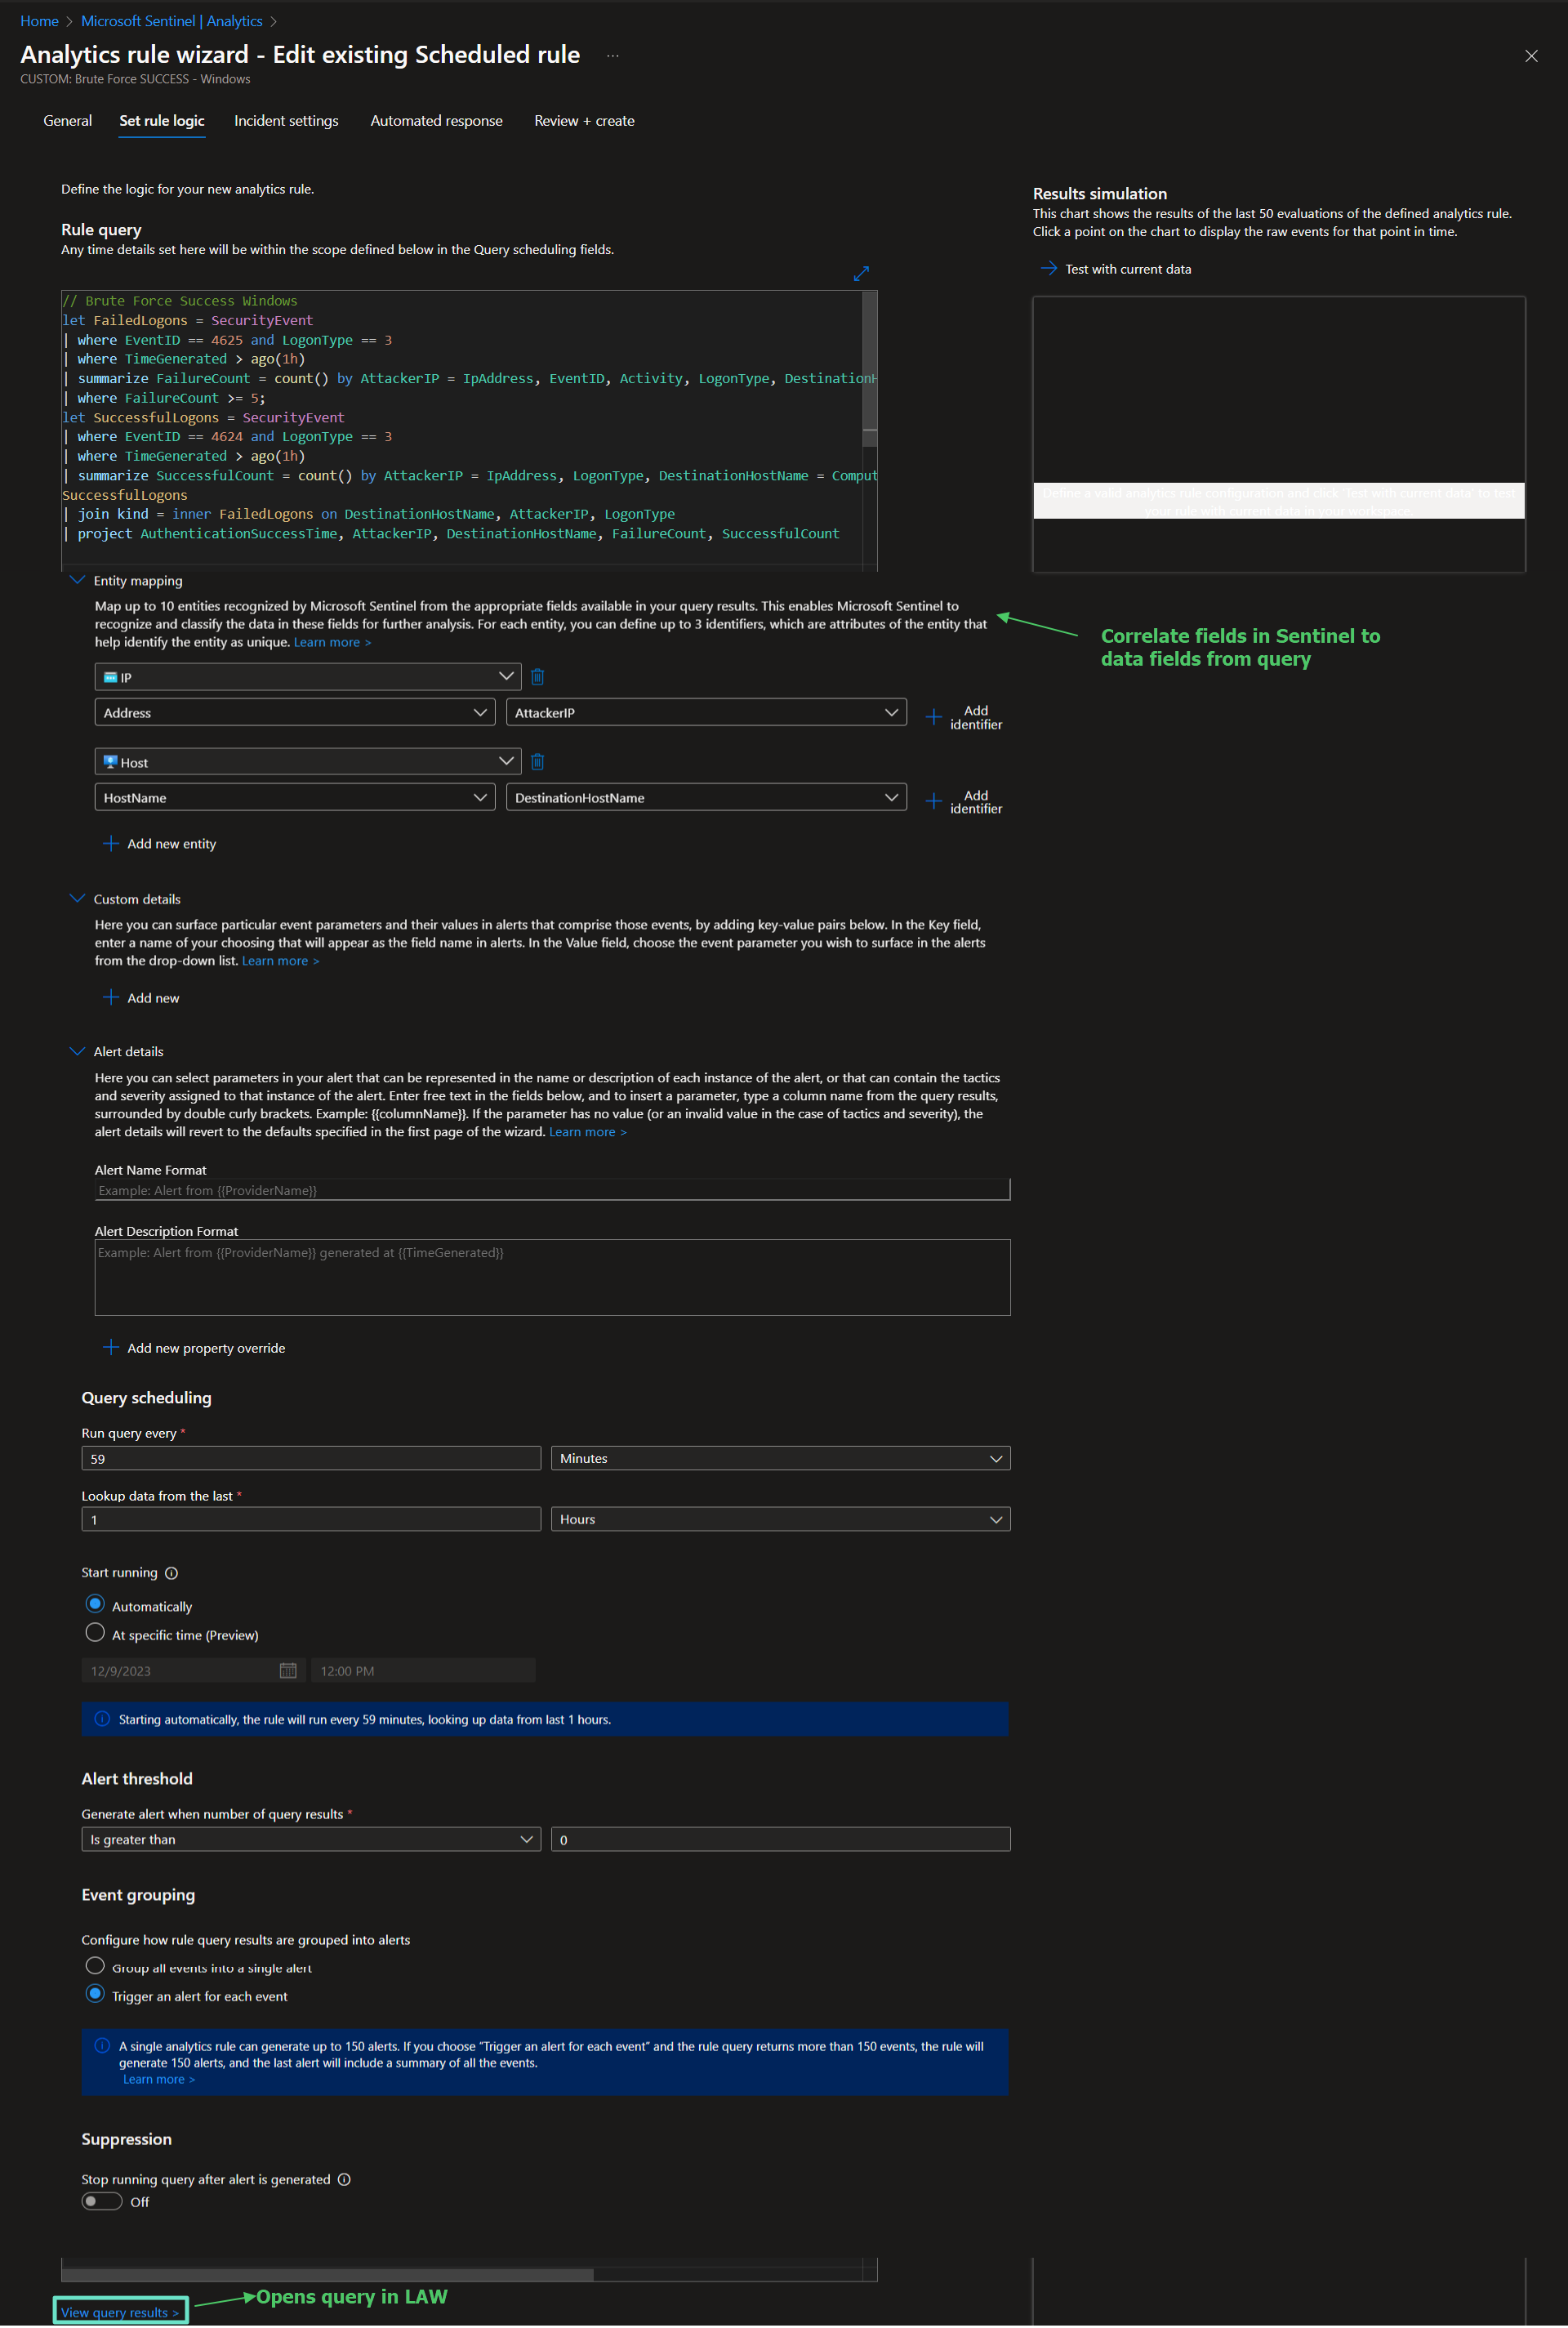Viewport: 1568px width, 2328px height.
Task: Open Learn more link about 150 alerts
Action: (159, 2079)
